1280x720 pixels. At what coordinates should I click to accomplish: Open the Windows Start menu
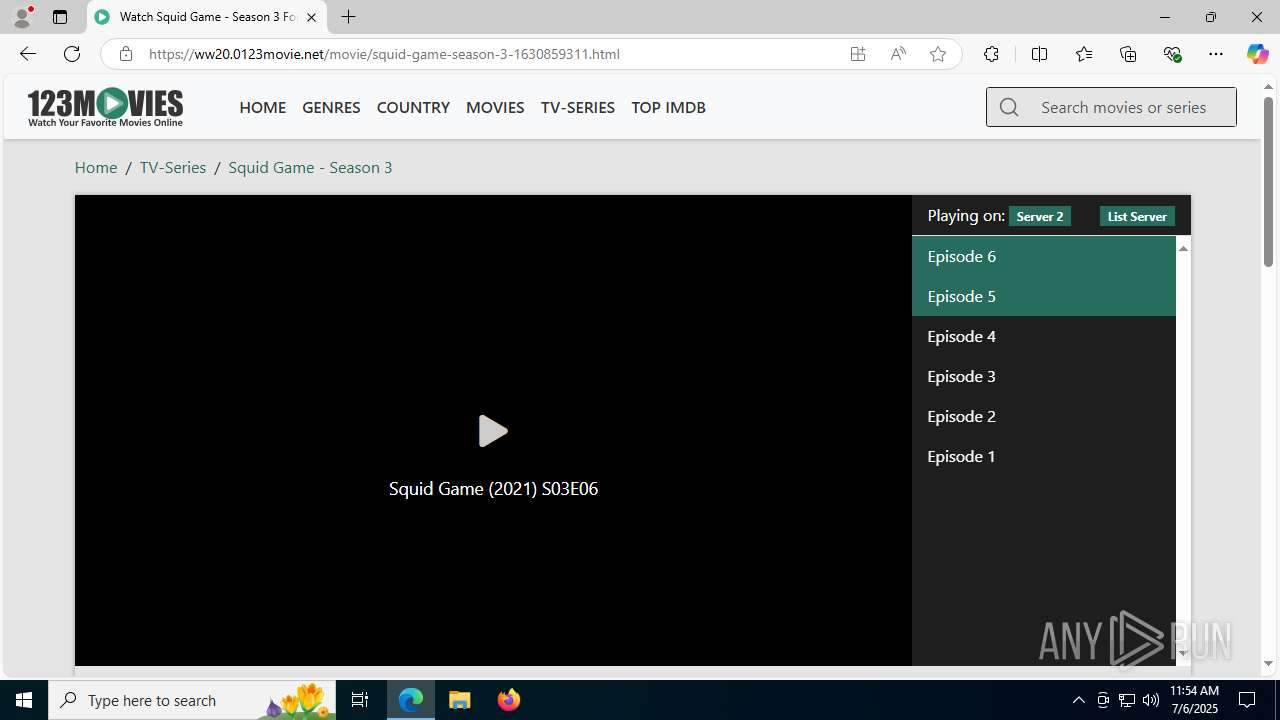24,700
